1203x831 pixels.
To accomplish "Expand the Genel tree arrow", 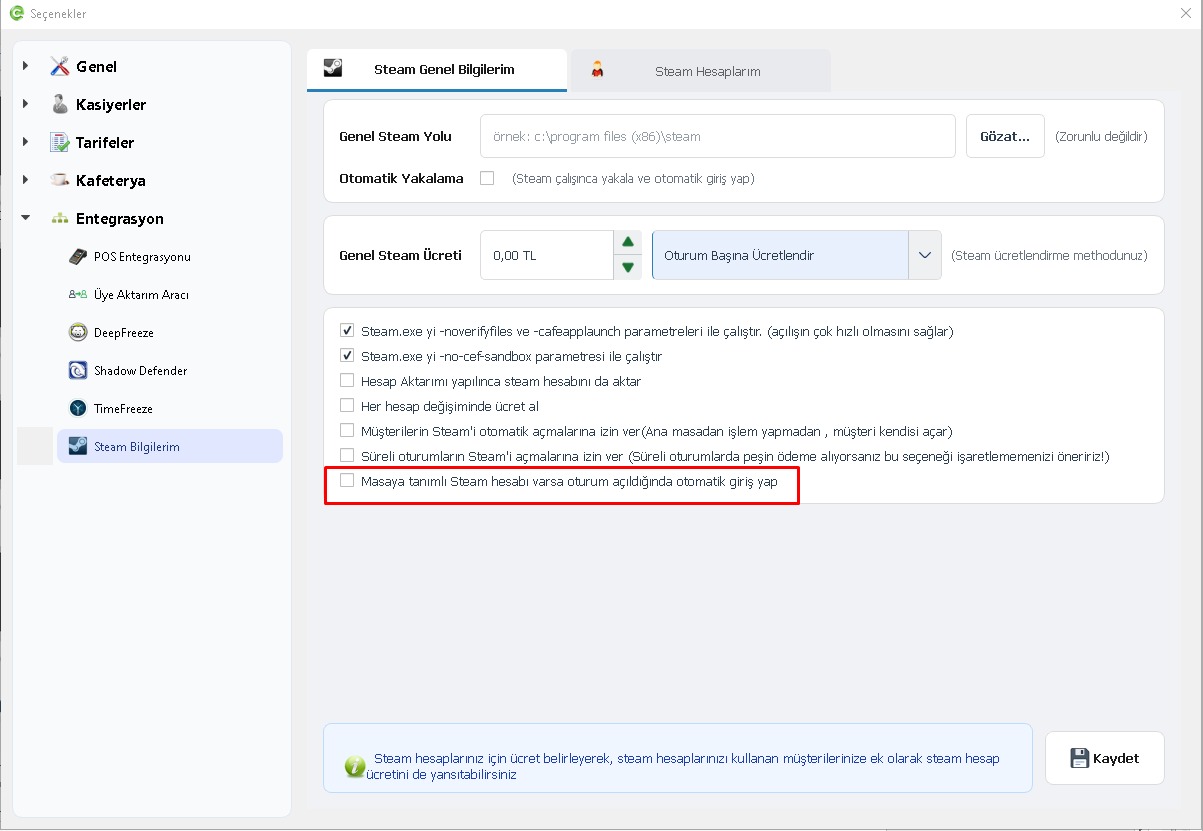I will (x=26, y=66).
